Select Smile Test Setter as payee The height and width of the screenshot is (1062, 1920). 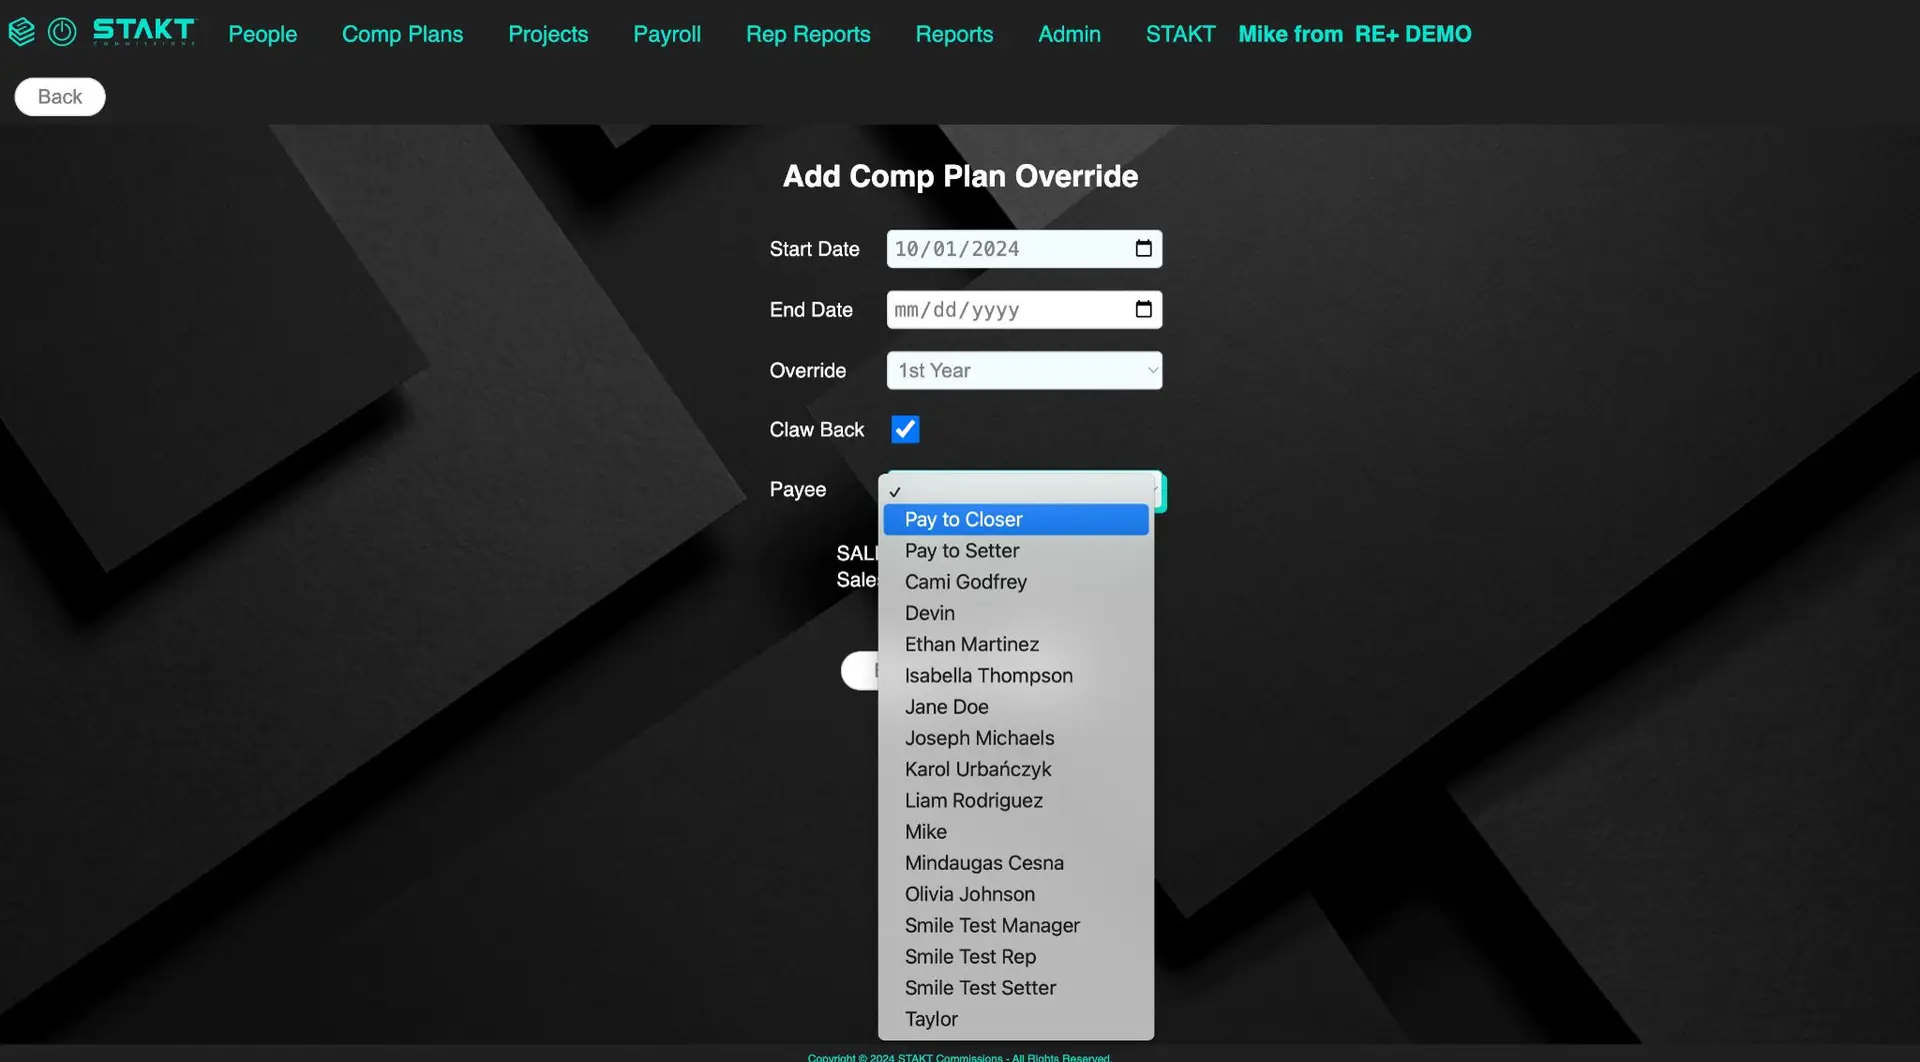[1016, 988]
